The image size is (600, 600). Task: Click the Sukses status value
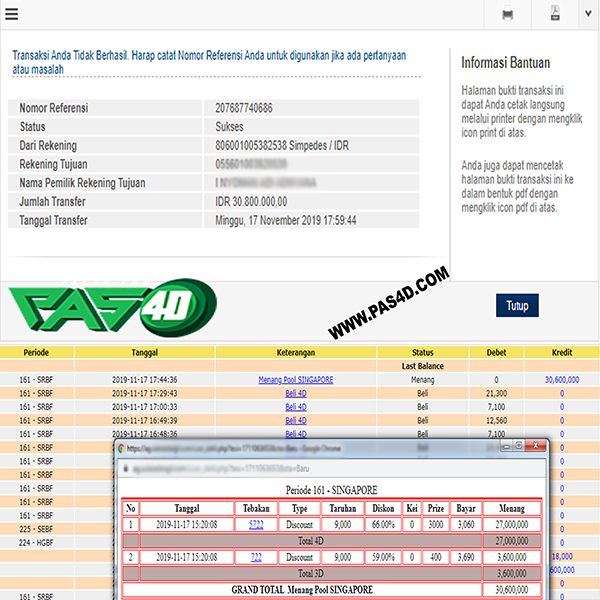pos(229,127)
